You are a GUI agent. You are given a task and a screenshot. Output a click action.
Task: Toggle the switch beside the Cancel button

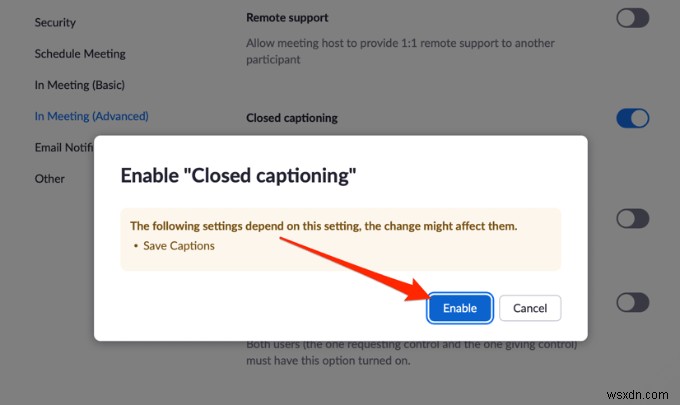(x=632, y=301)
